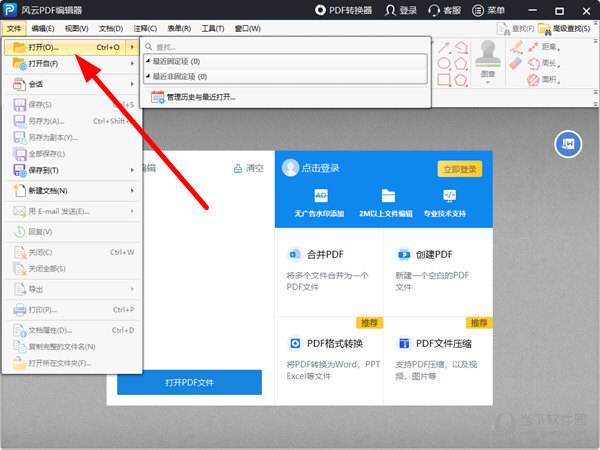Image resolution: width=600 pixels, height=450 pixels.
Task: Click the 另存为(A) icon
Action: [x=20, y=121]
